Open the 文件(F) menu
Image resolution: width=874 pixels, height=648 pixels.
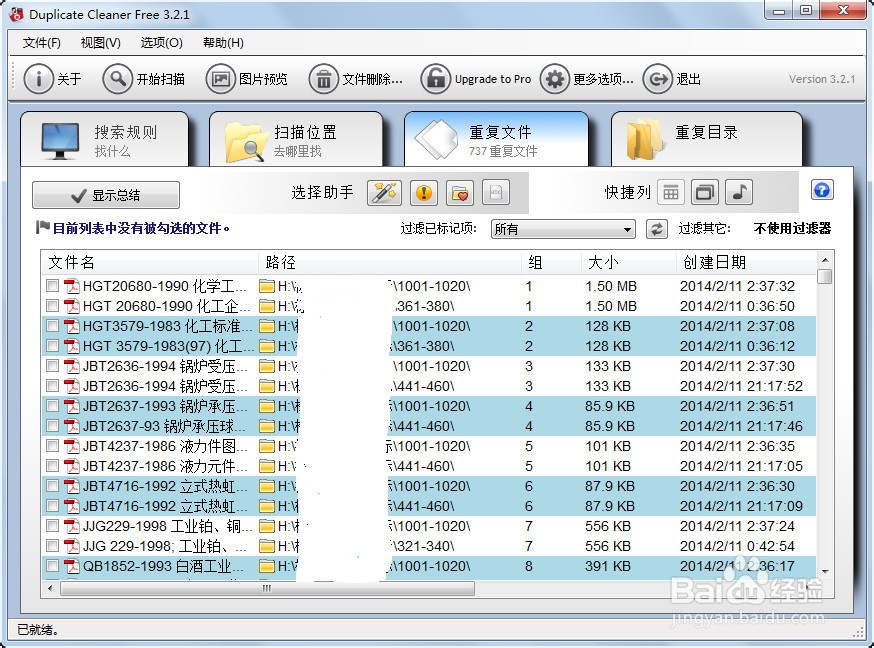point(41,43)
